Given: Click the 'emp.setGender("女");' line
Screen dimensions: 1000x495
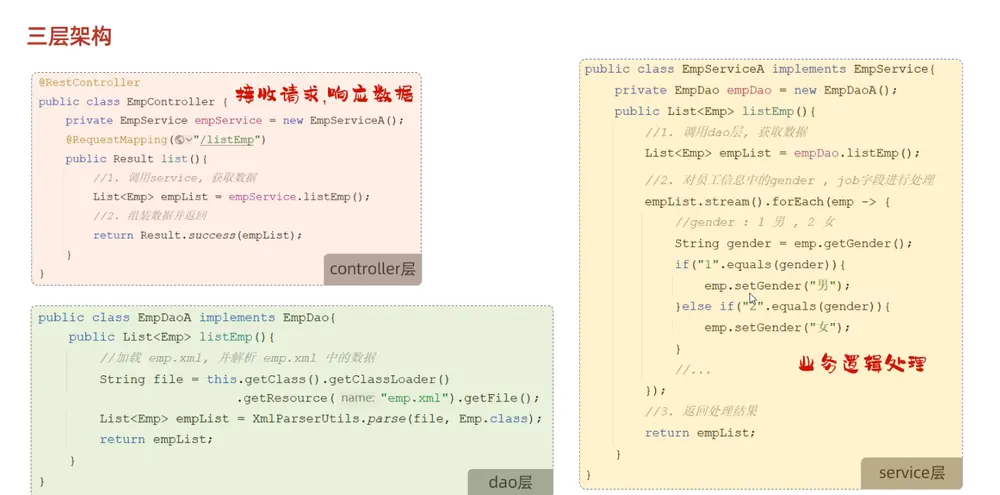Looking at the screenshot, I should coord(777,328).
